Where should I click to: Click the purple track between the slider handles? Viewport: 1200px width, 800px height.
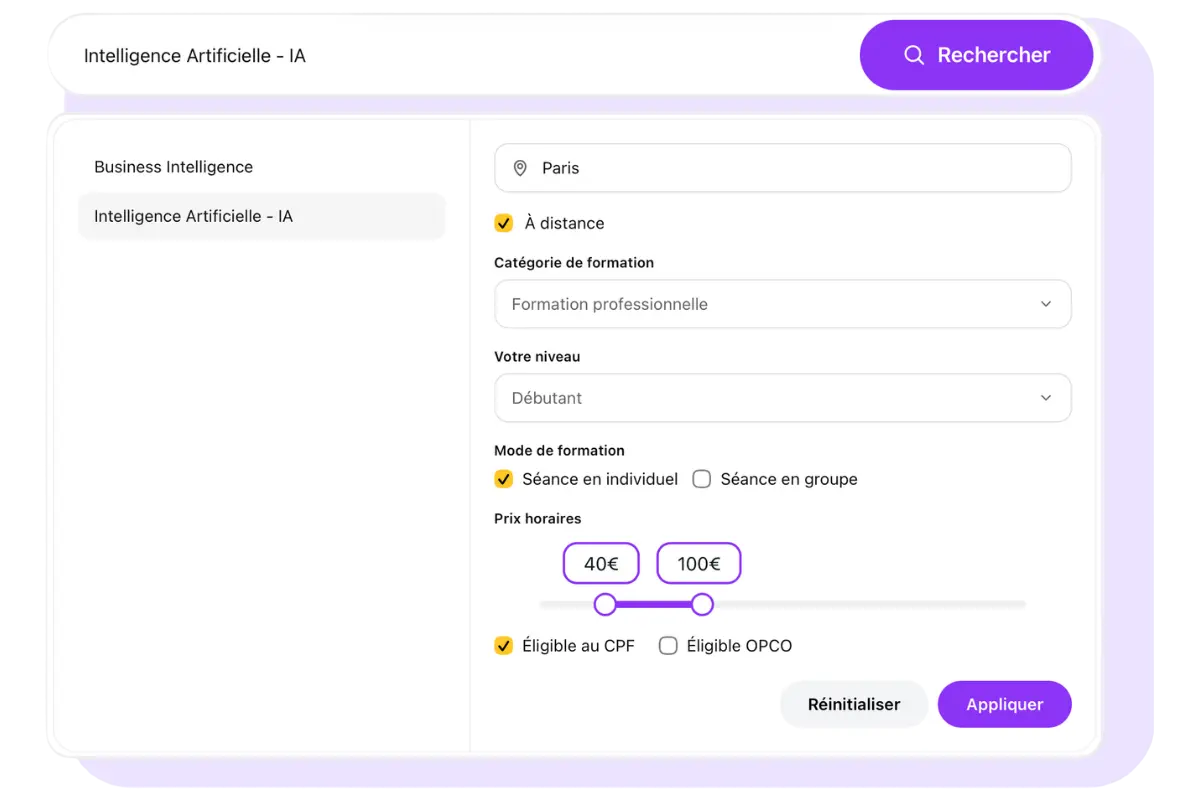click(x=654, y=604)
